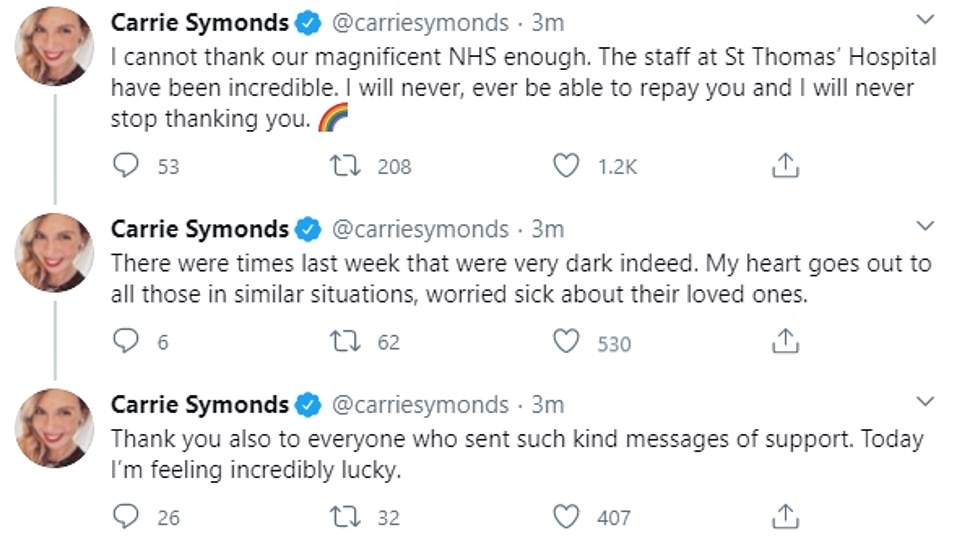Share the 'messages of support' tweet
The width and height of the screenshot is (962, 543).
(786, 517)
